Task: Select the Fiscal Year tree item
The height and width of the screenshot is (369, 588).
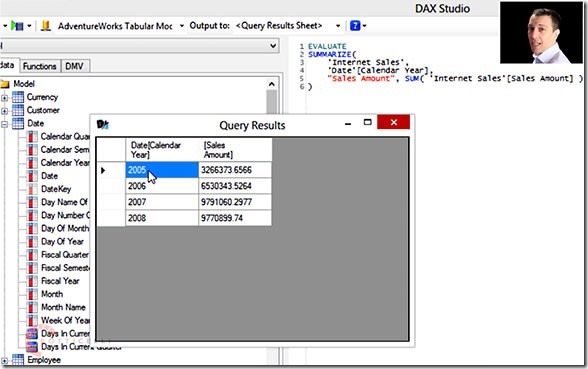Action: tap(60, 281)
